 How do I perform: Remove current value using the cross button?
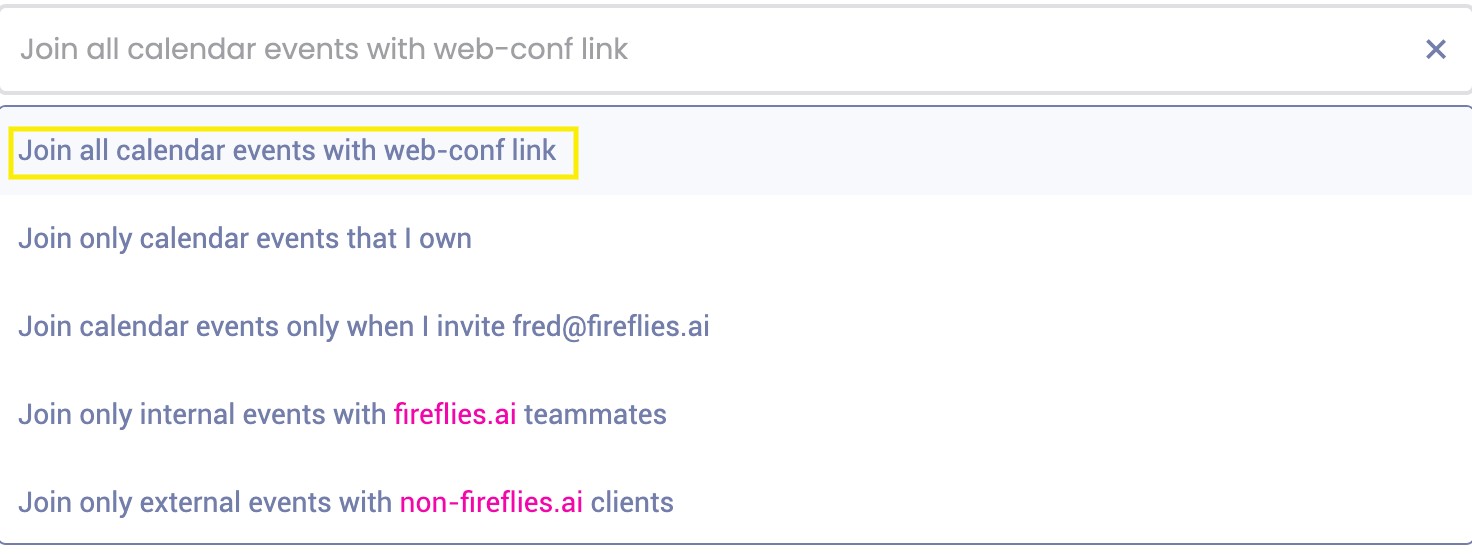click(x=1435, y=49)
